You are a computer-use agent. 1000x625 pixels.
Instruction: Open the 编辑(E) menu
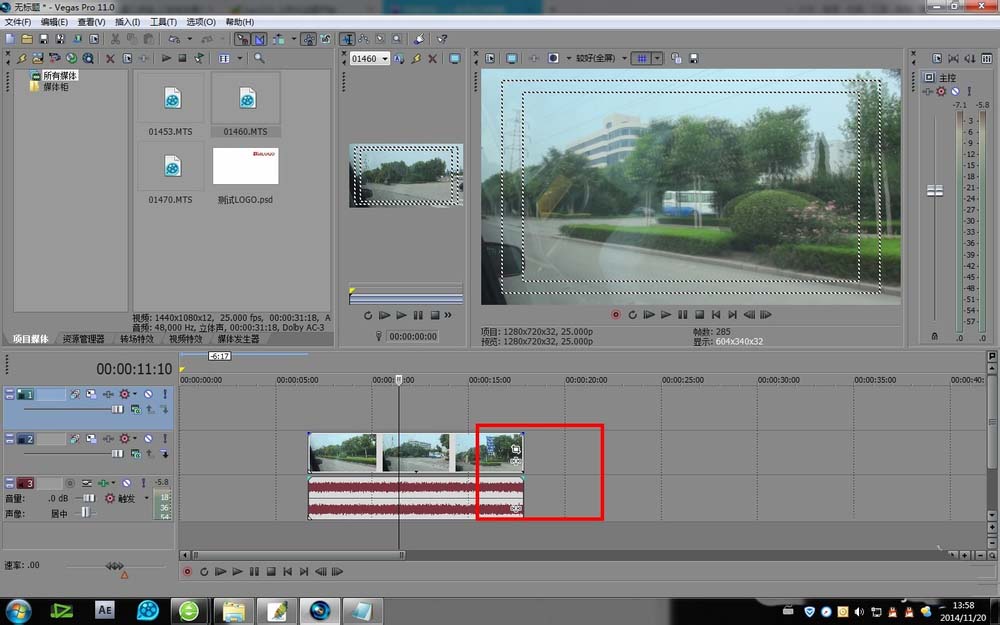tap(54, 22)
